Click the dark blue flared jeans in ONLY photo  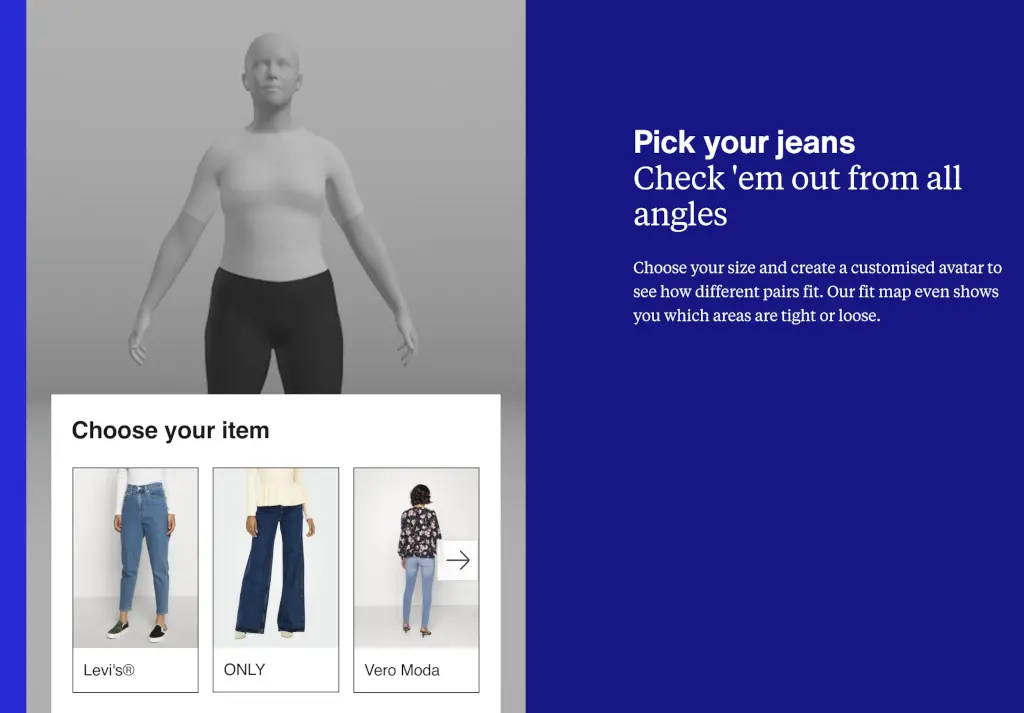271,569
